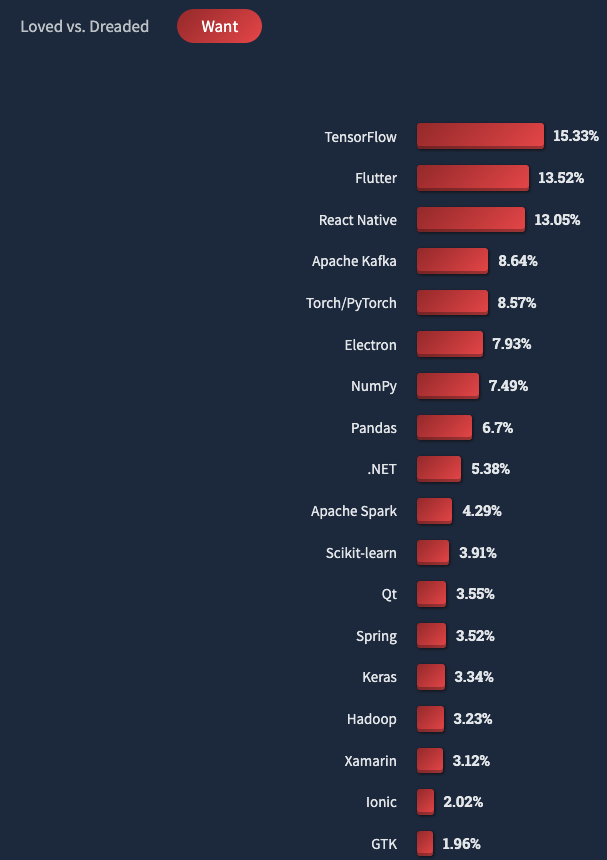Select the .NET bar
607x860 pixels.
point(439,469)
